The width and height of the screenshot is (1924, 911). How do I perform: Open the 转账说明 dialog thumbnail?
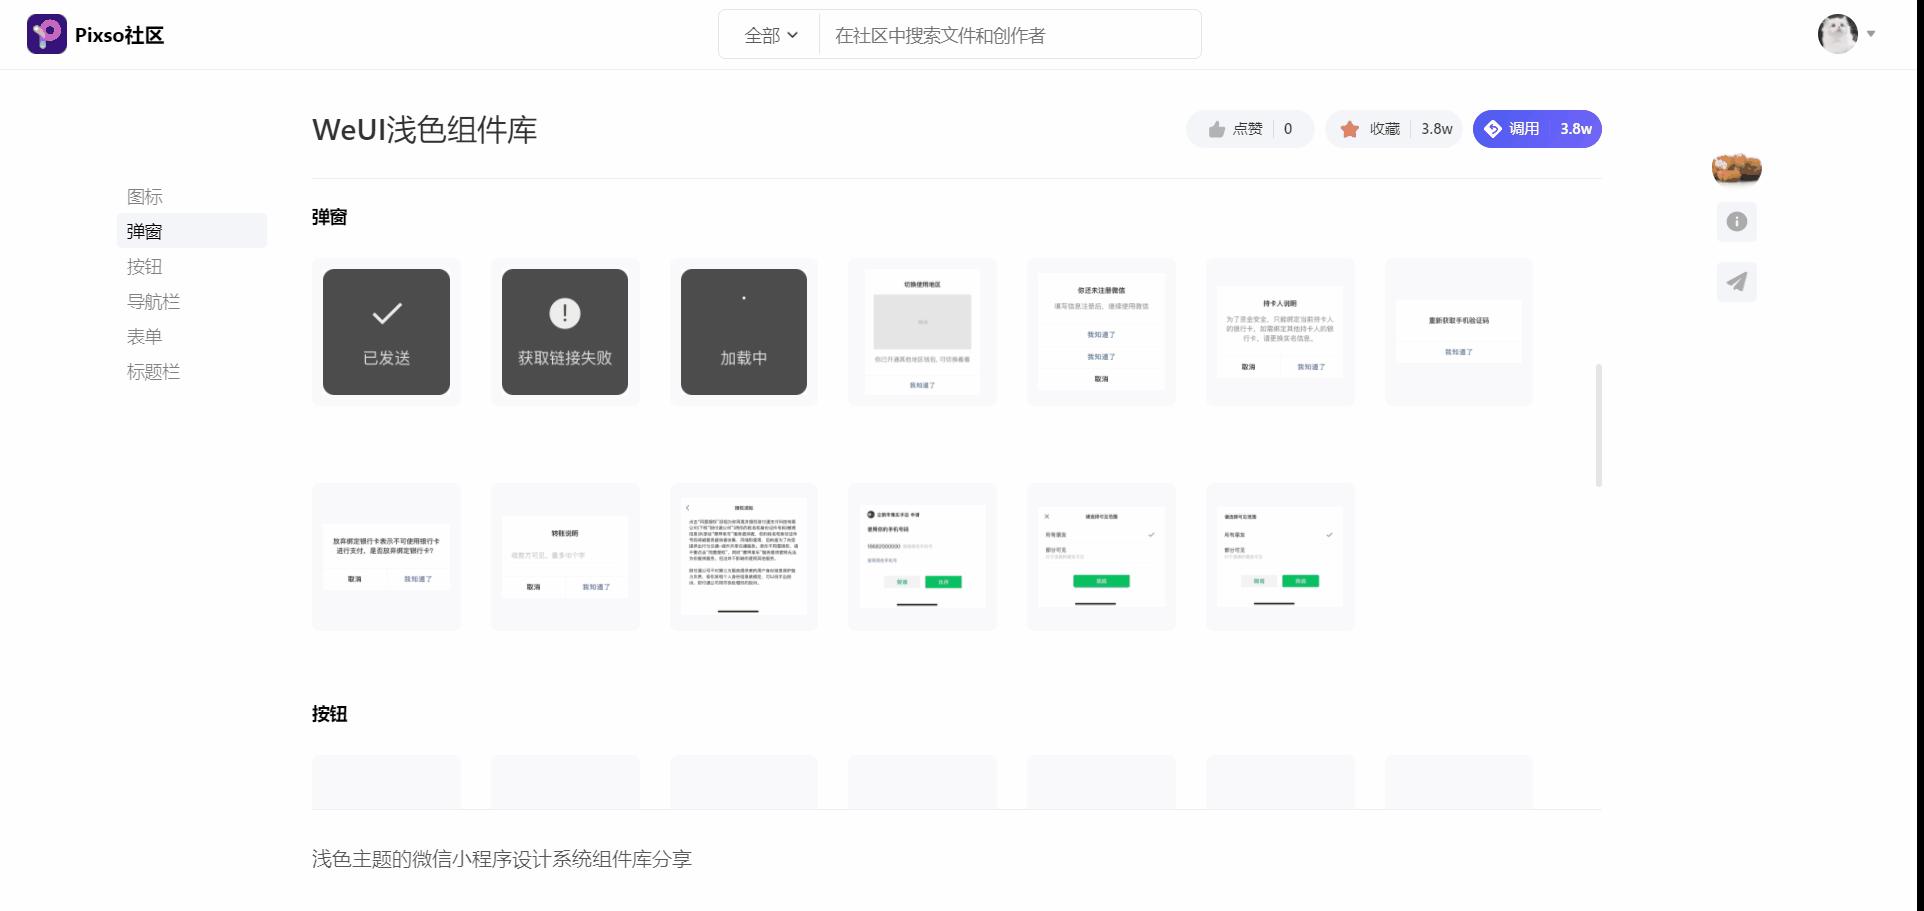click(565, 557)
